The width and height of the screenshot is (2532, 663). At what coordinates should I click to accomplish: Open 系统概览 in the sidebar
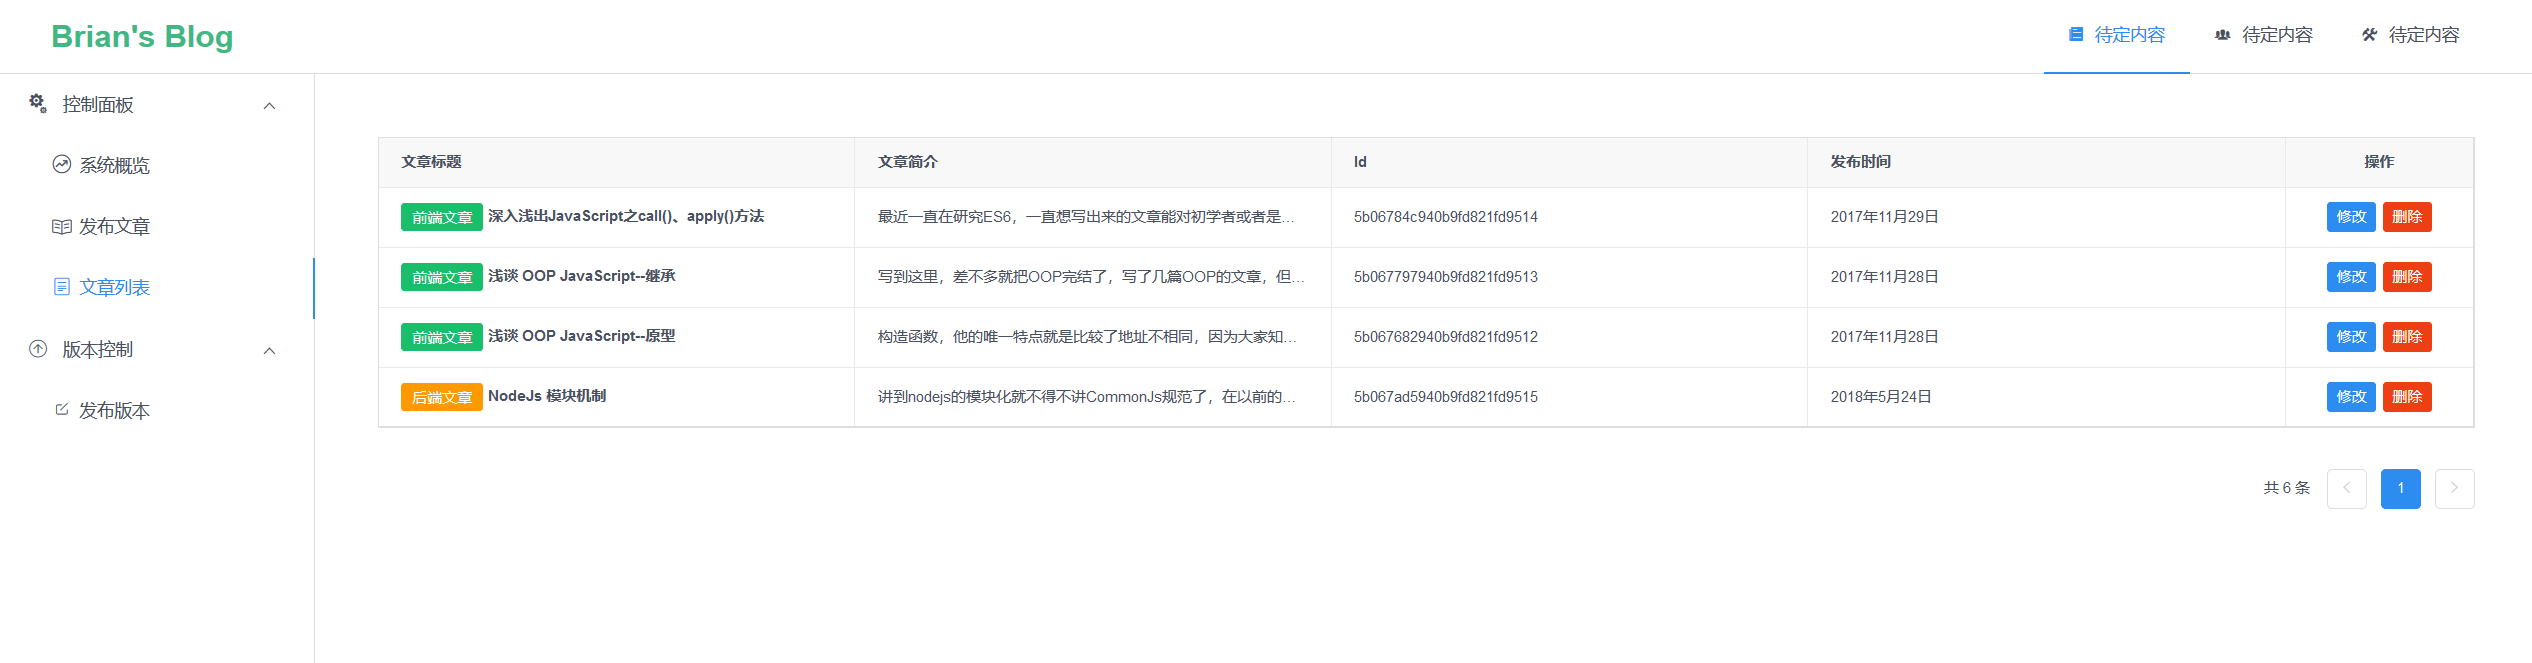click(x=157, y=165)
